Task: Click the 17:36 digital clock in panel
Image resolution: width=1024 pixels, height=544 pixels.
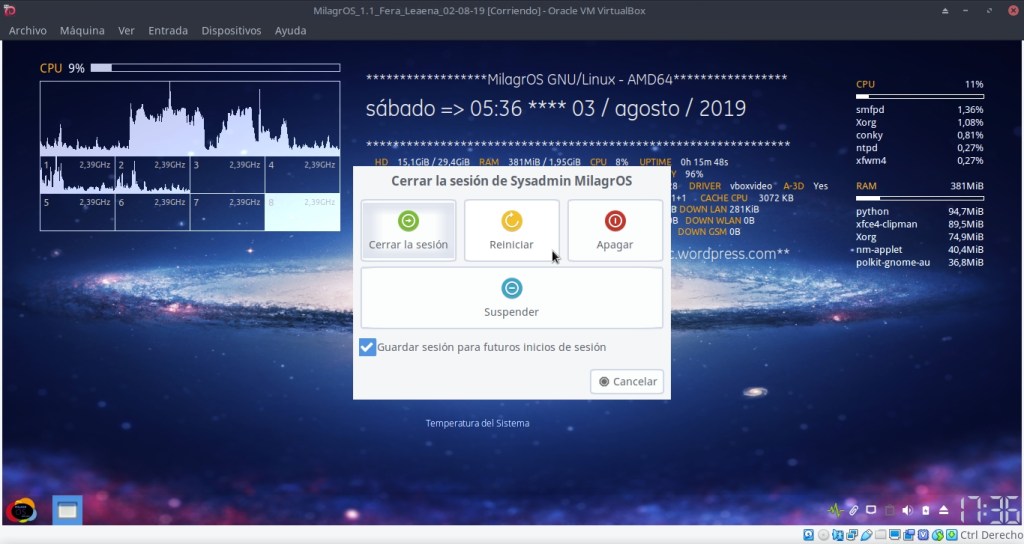Action: (988, 509)
